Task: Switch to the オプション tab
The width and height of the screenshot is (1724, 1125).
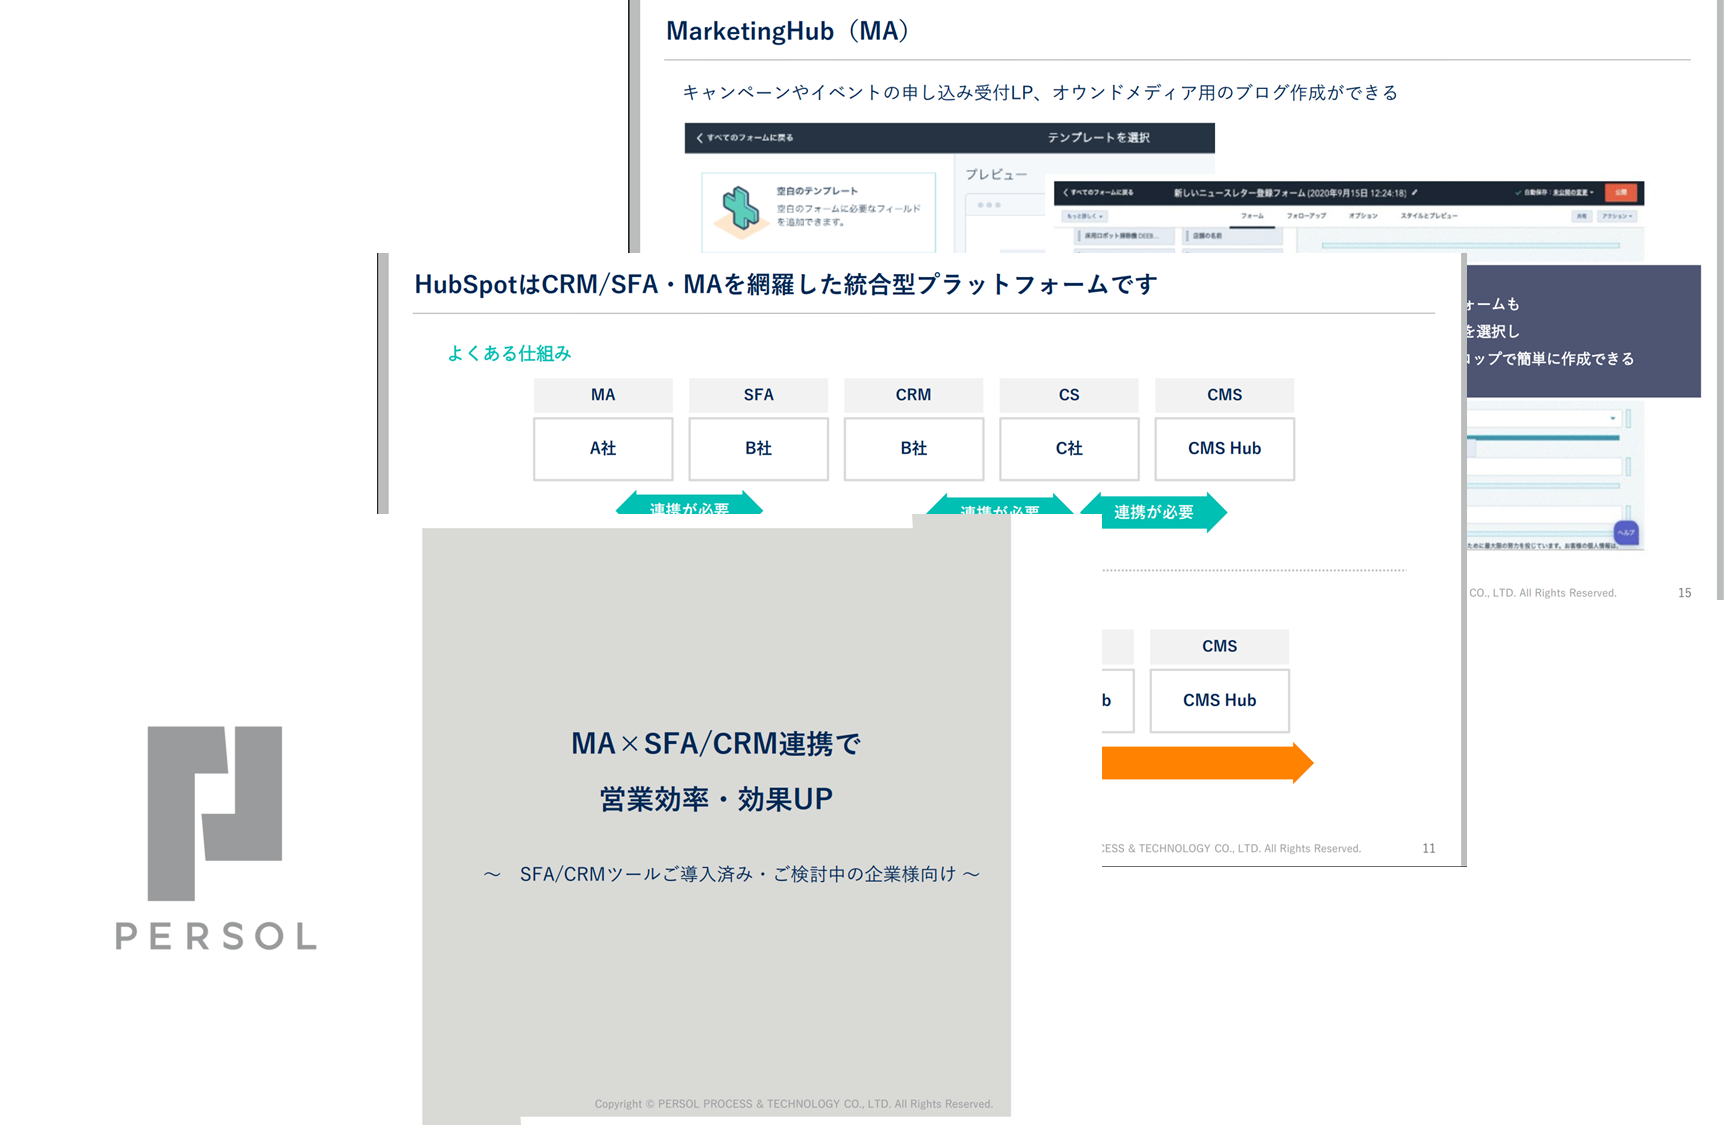Action: tap(1363, 216)
